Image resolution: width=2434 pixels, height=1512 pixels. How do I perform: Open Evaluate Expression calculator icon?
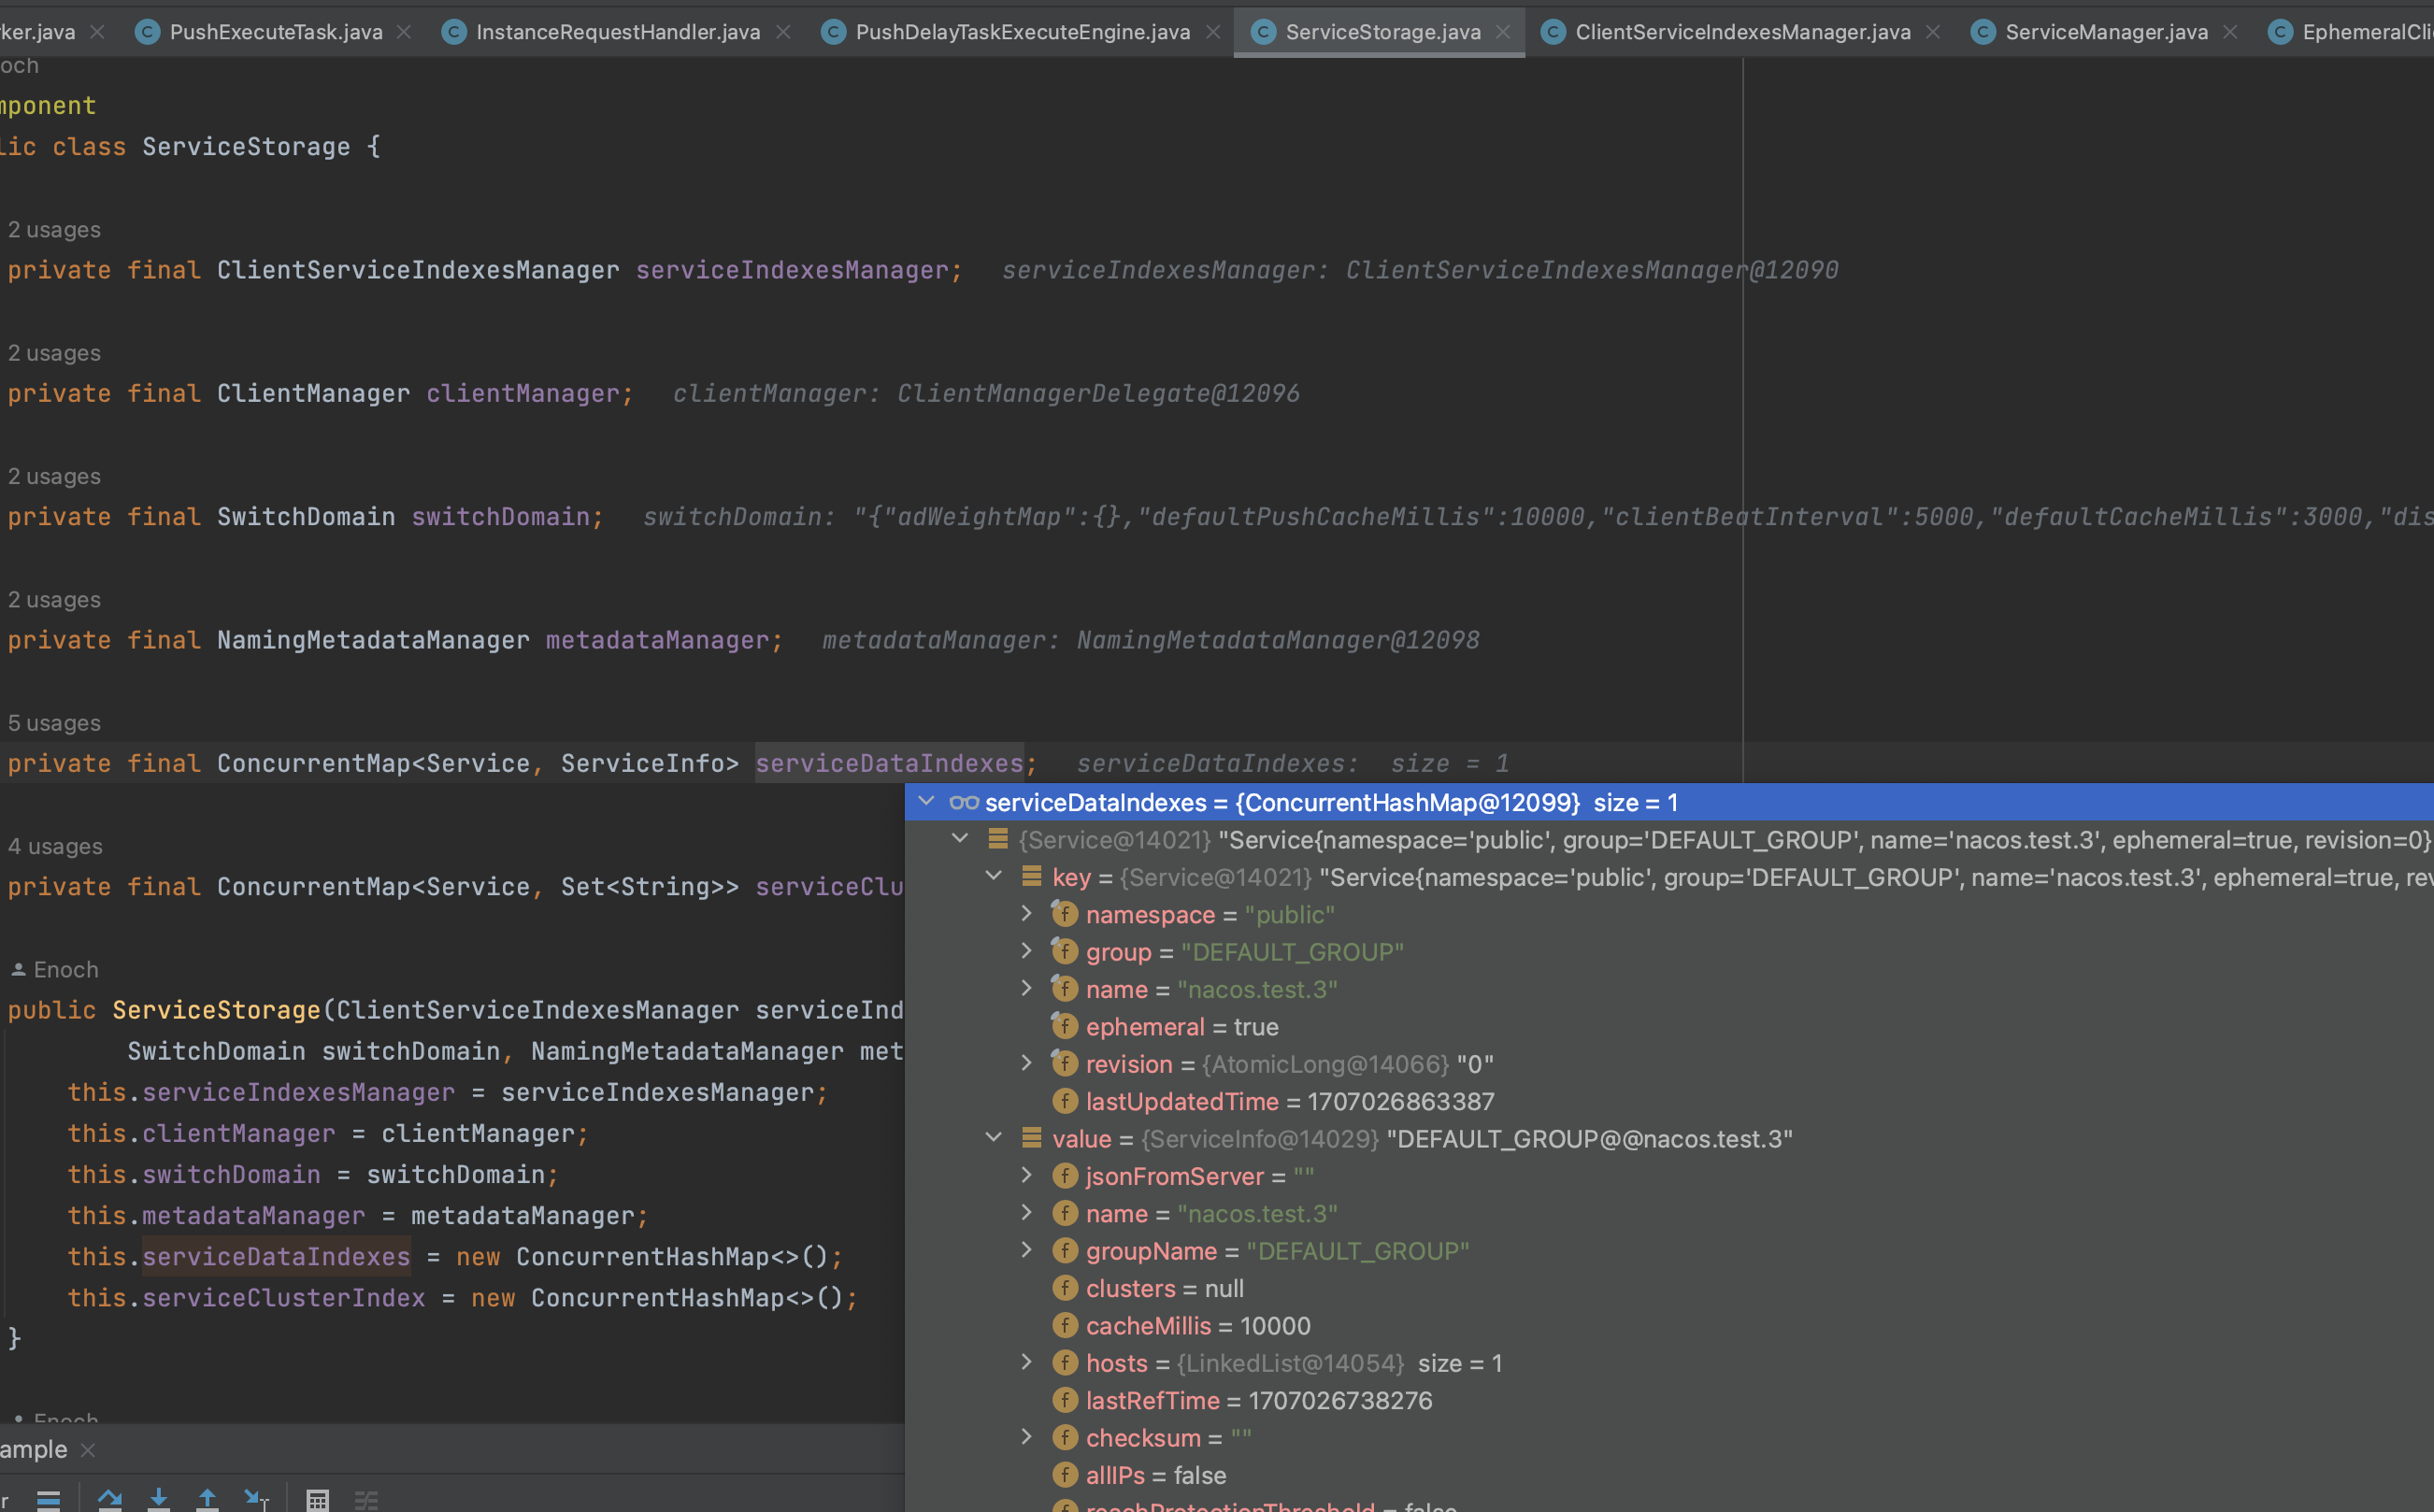click(x=318, y=1500)
